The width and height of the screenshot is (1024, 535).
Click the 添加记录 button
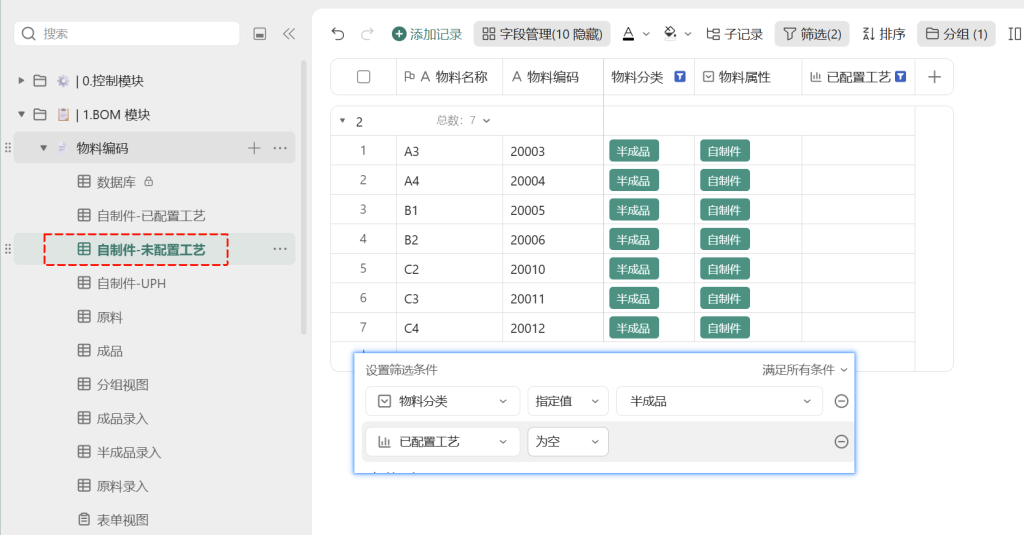pyautogui.click(x=426, y=34)
